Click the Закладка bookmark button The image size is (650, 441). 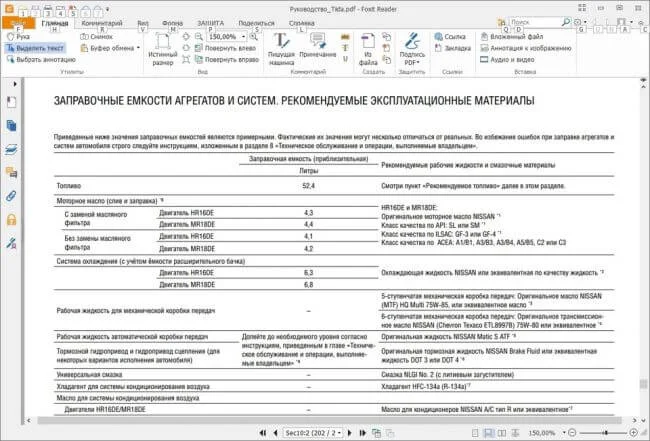(456, 47)
